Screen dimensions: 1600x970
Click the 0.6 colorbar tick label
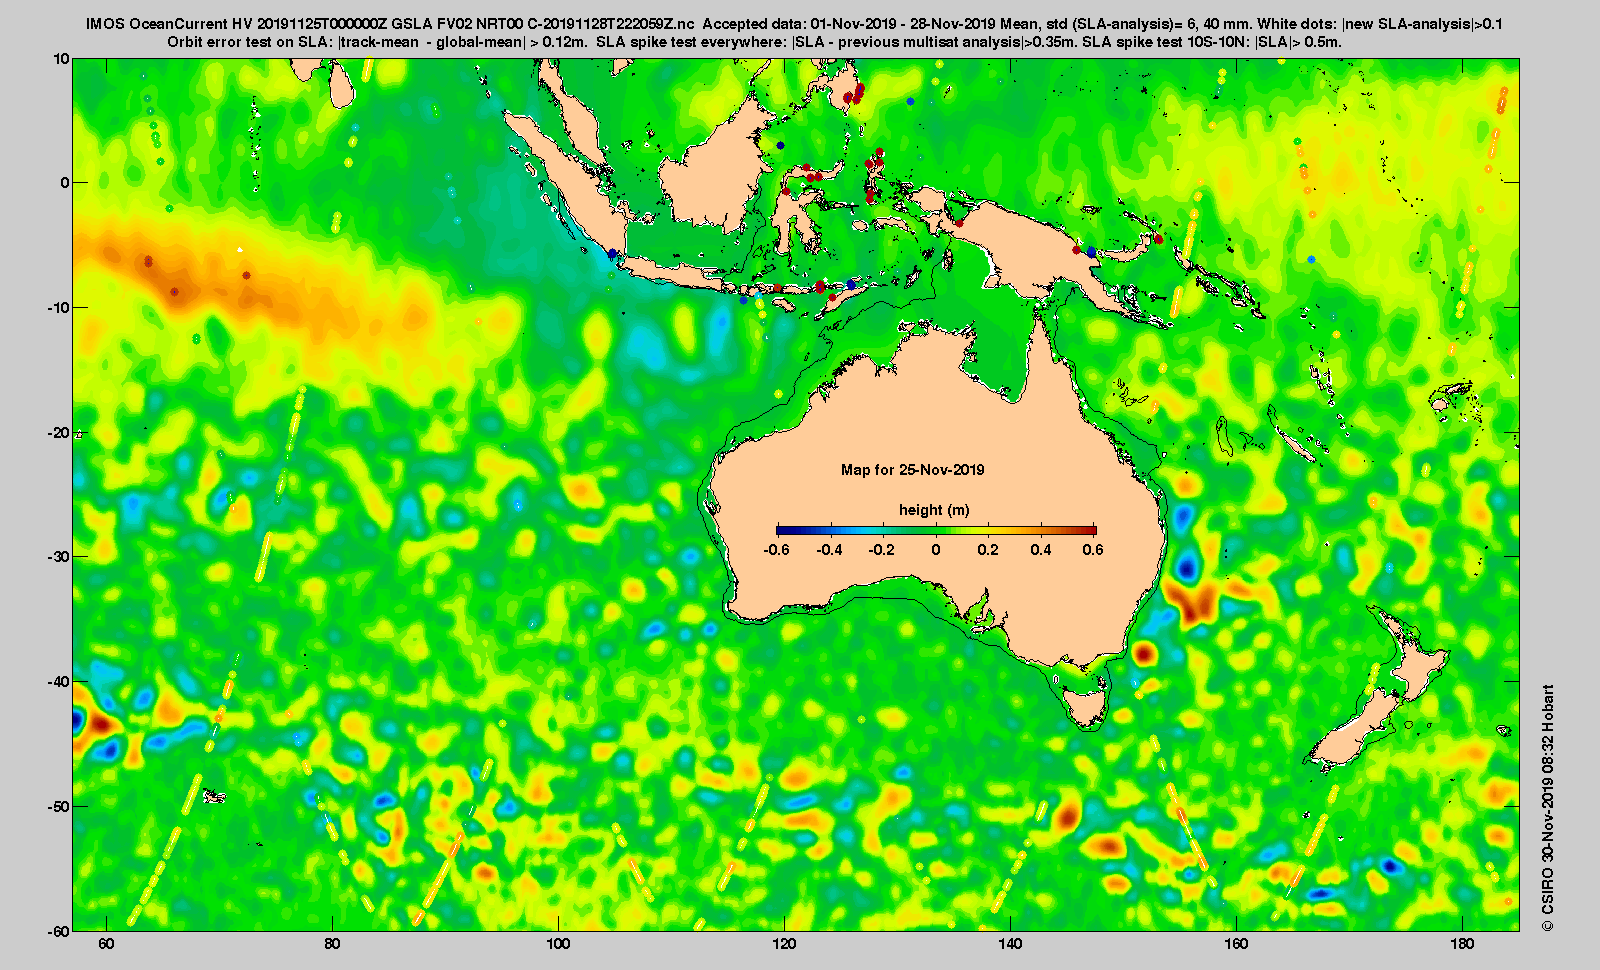click(1093, 550)
